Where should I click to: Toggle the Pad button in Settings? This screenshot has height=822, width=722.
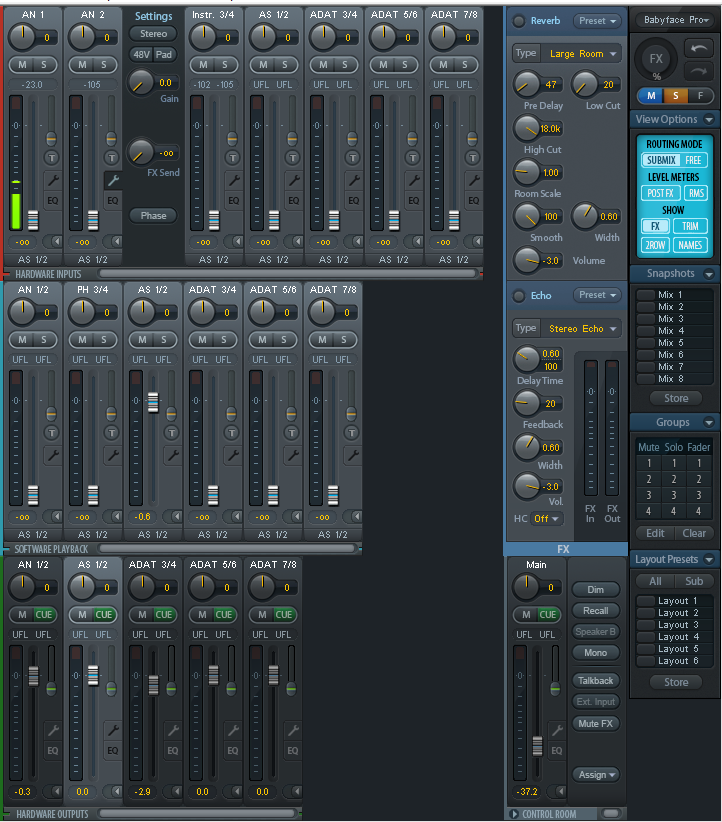coord(164,55)
